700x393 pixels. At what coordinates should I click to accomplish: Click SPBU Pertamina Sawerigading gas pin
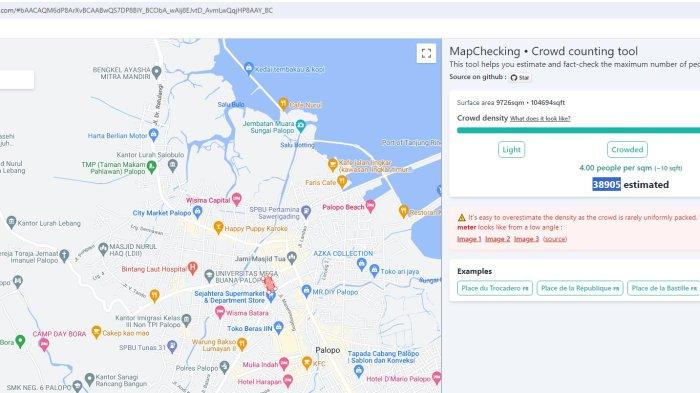[x=306, y=211]
